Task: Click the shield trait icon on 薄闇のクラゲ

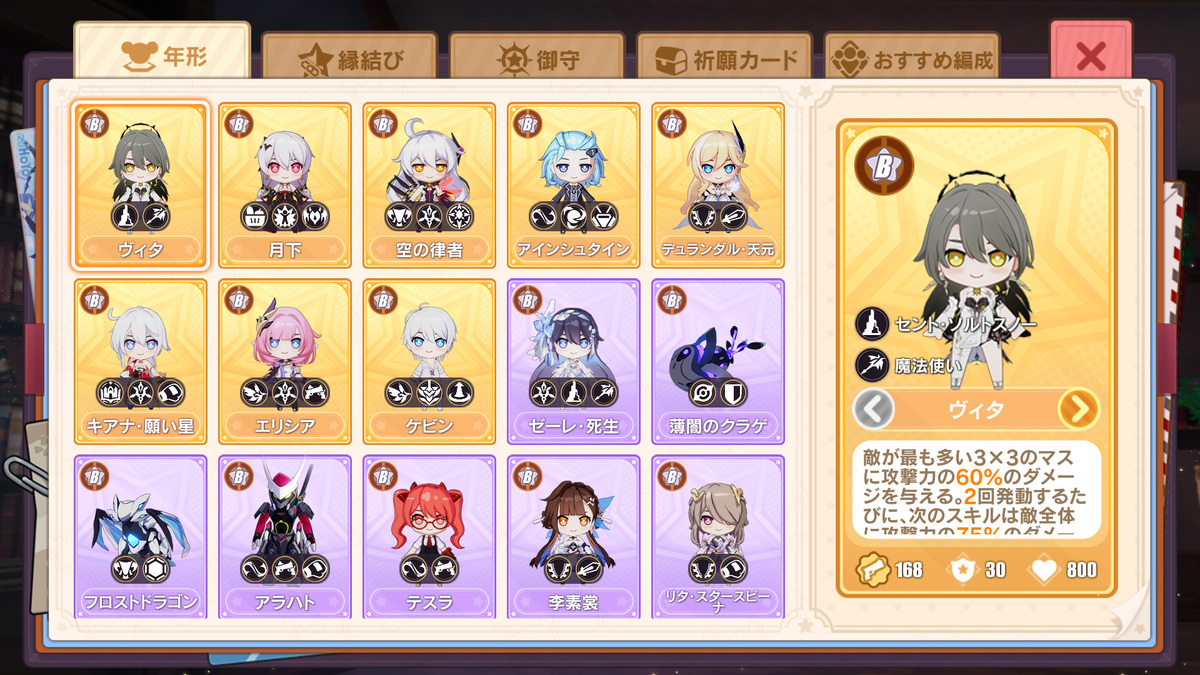Action: tap(734, 392)
